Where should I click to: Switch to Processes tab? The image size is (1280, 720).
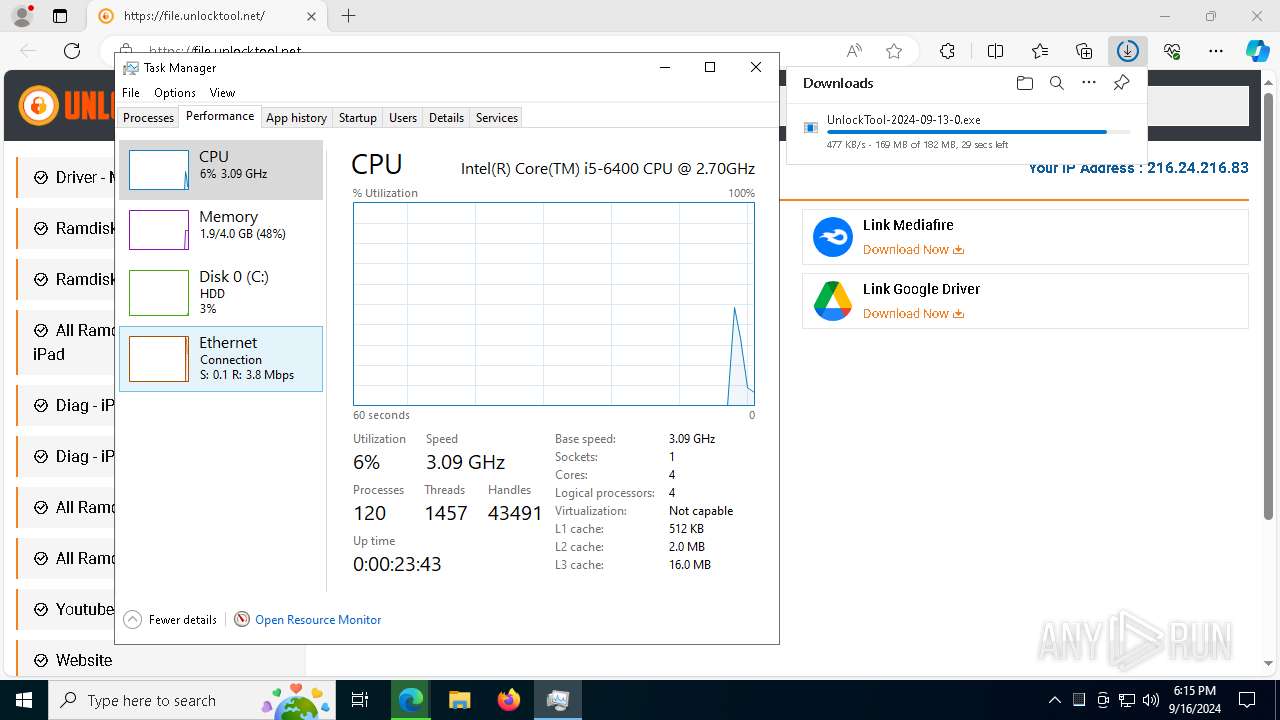148,117
